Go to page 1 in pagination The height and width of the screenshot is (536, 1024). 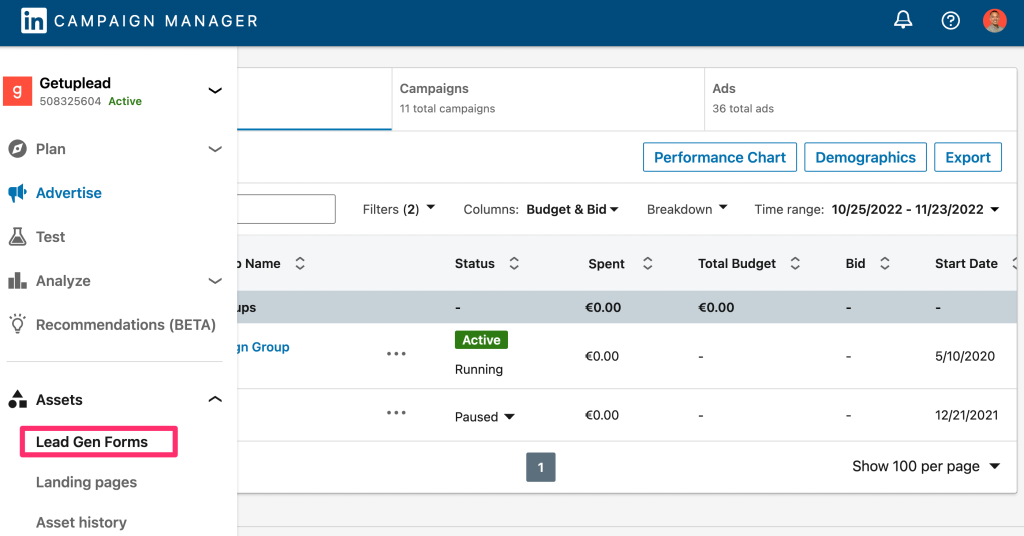[541, 467]
